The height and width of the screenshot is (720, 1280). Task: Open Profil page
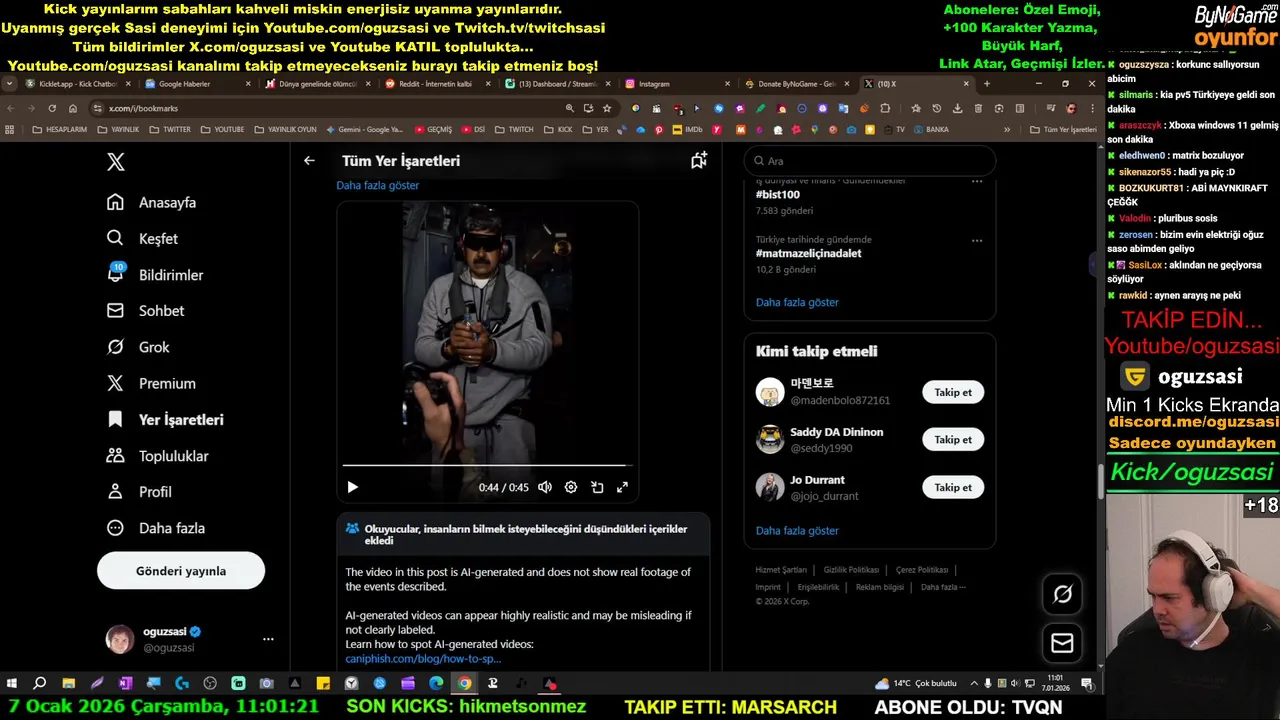(x=139, y=492)
